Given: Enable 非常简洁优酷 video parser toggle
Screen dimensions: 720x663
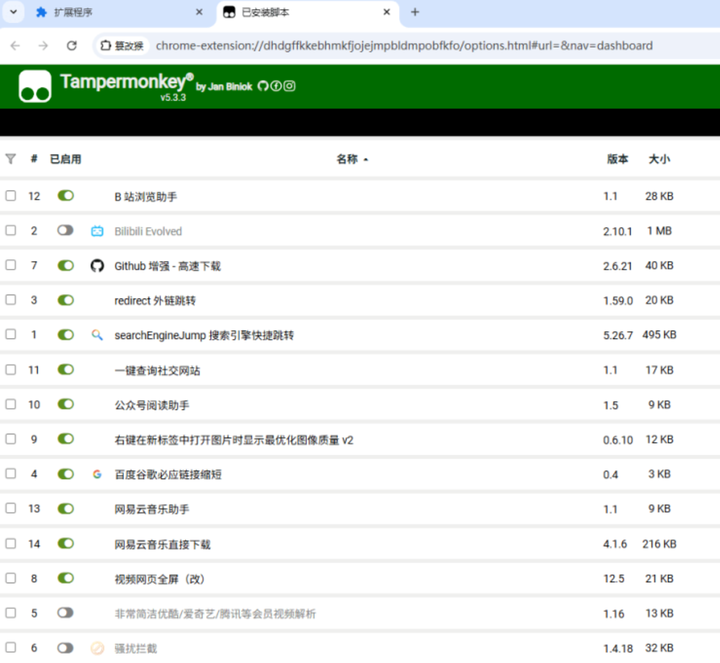Looking at the screenshot, I should click(66, 612).
